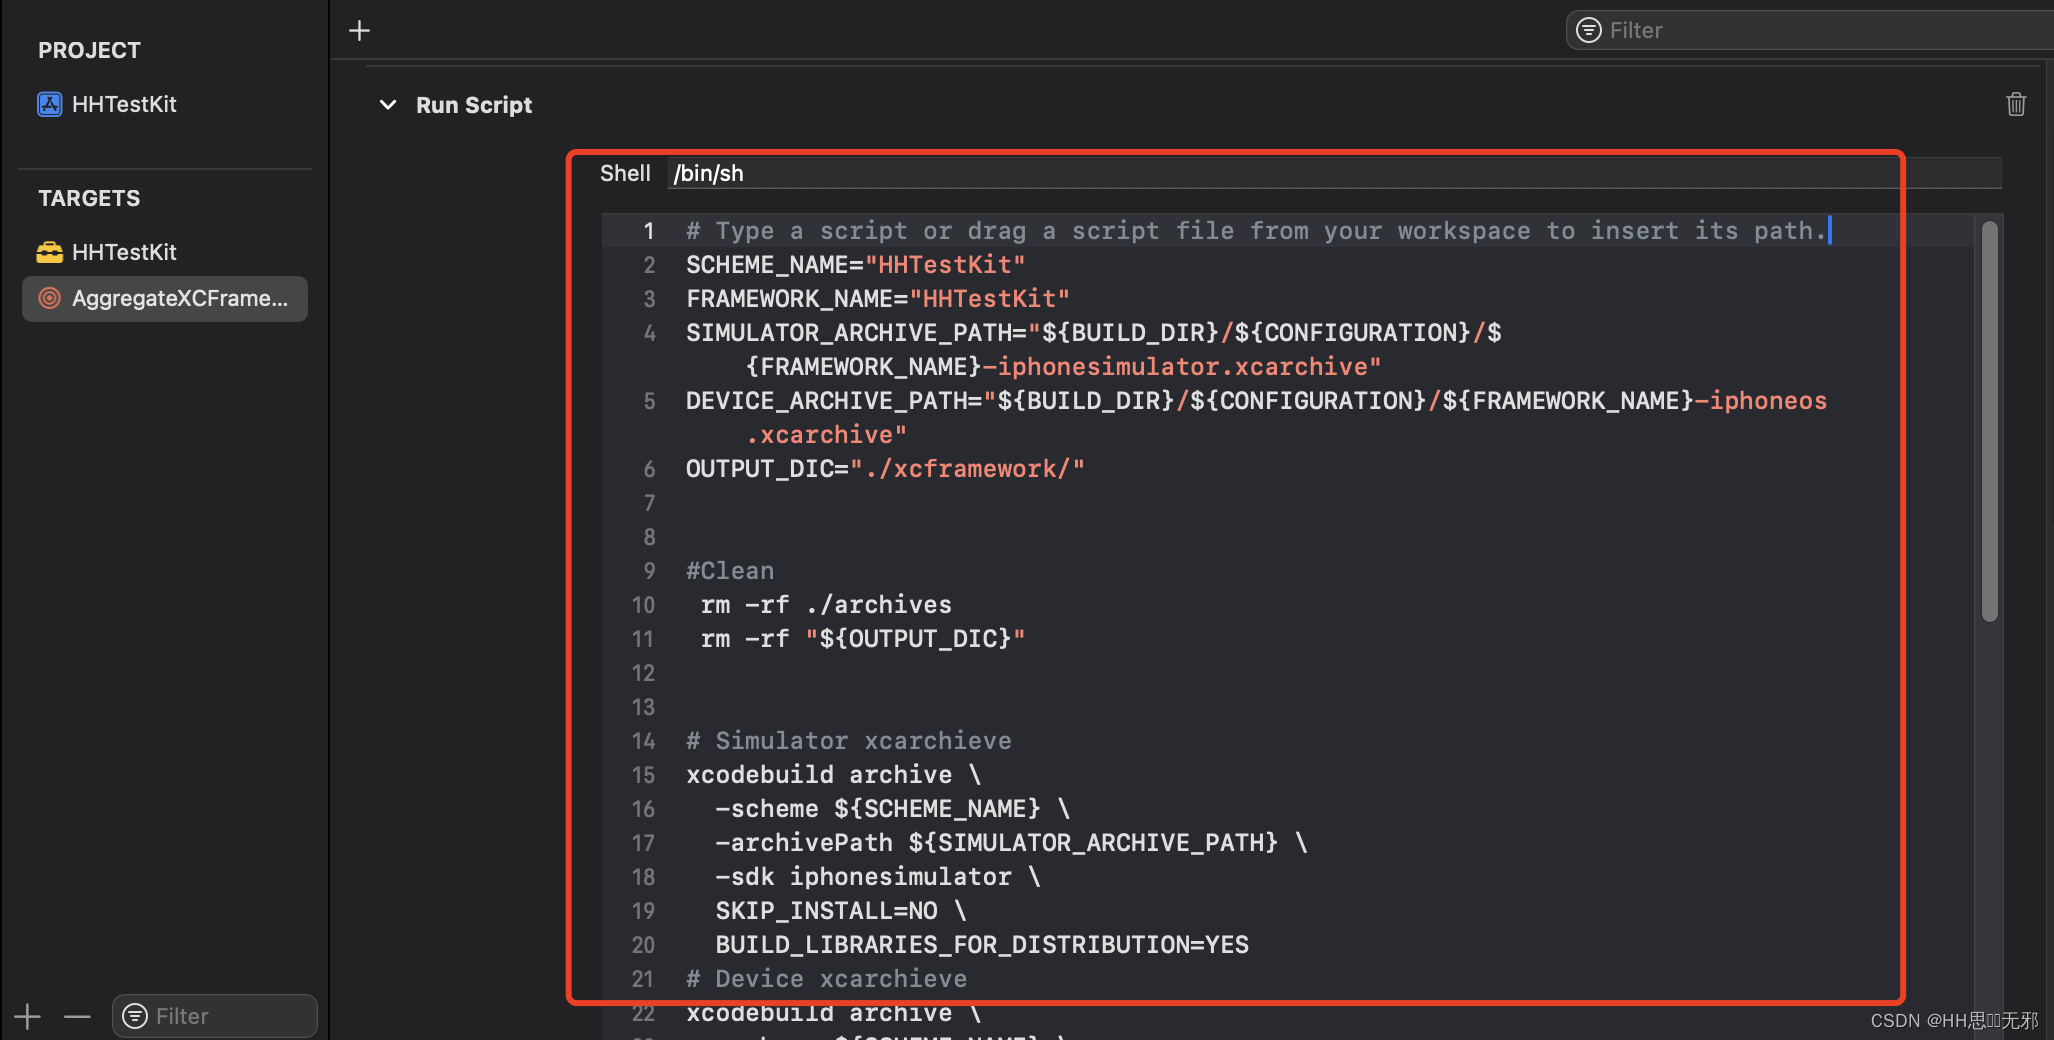Click the PROJECT section header
Image resolution: width=2054 pixels, height=1040 pixels.
coord(90,50)
